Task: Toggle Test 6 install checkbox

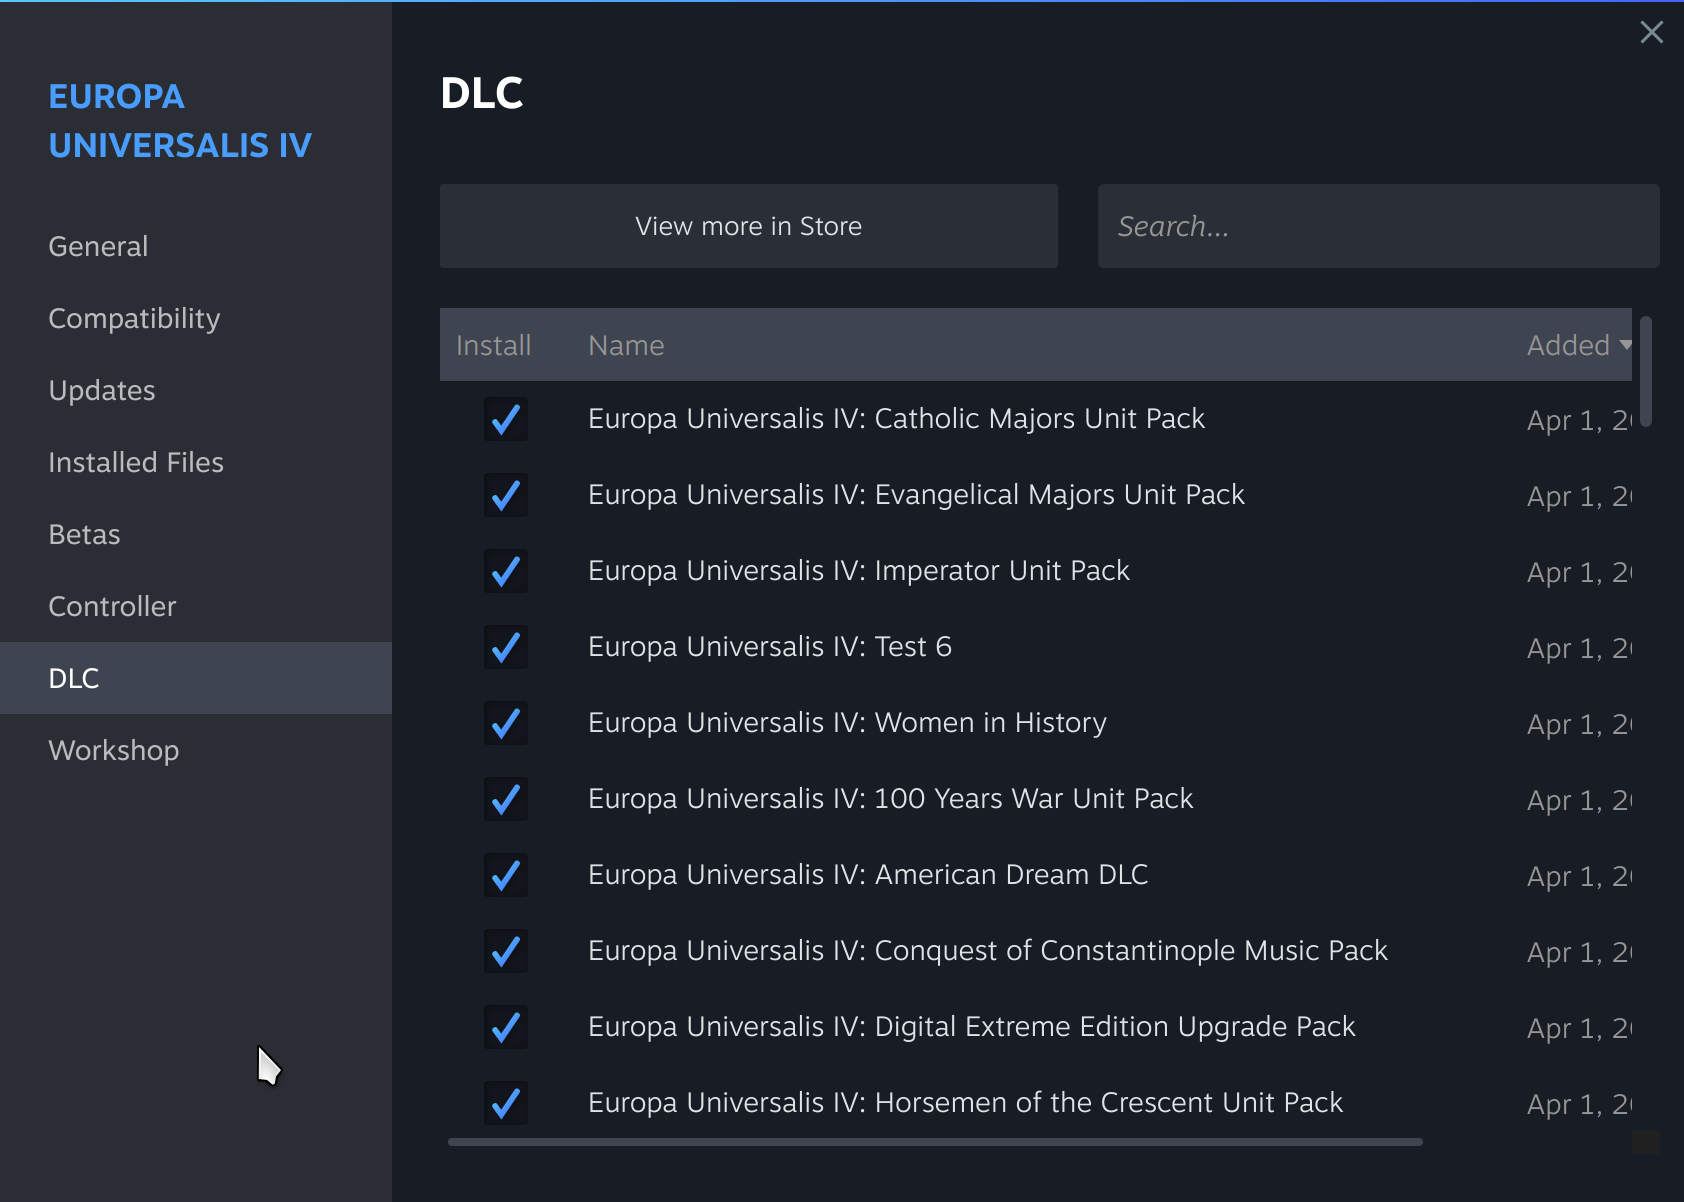Action: [506, 647]
